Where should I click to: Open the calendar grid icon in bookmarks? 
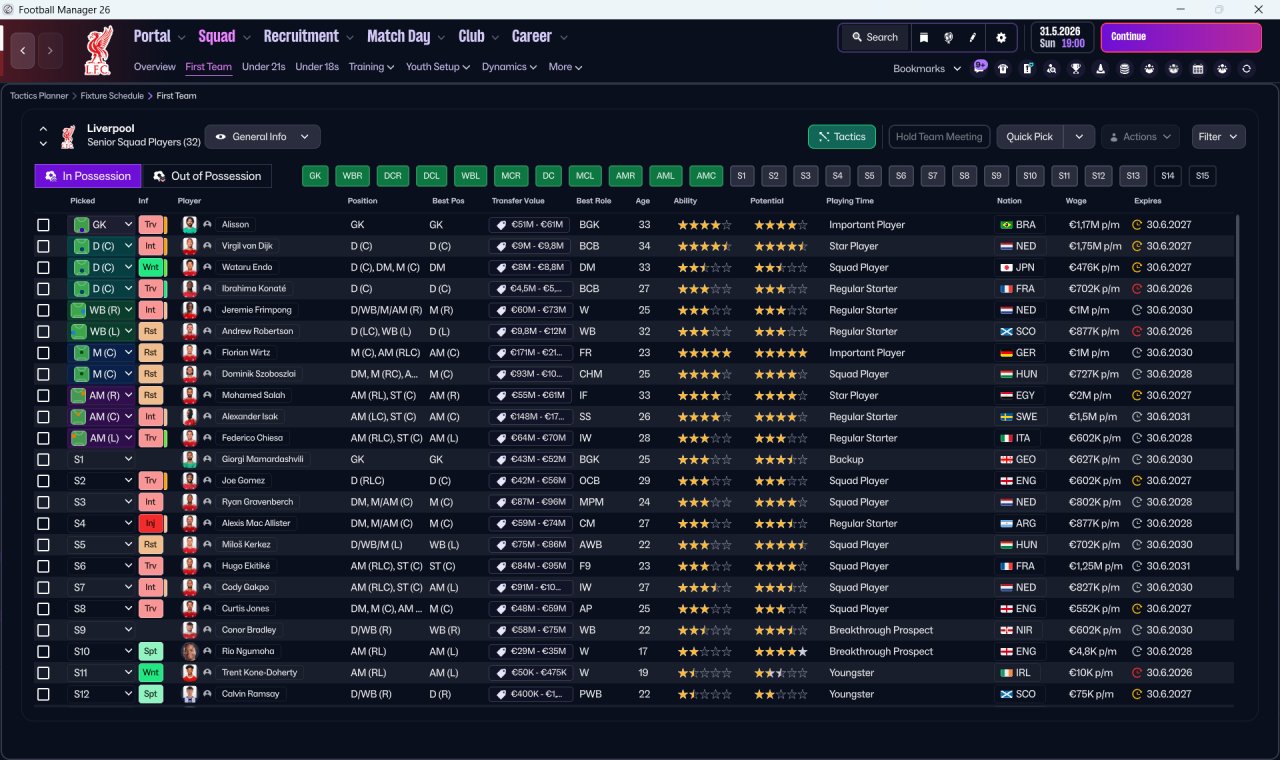[1198, 69]
